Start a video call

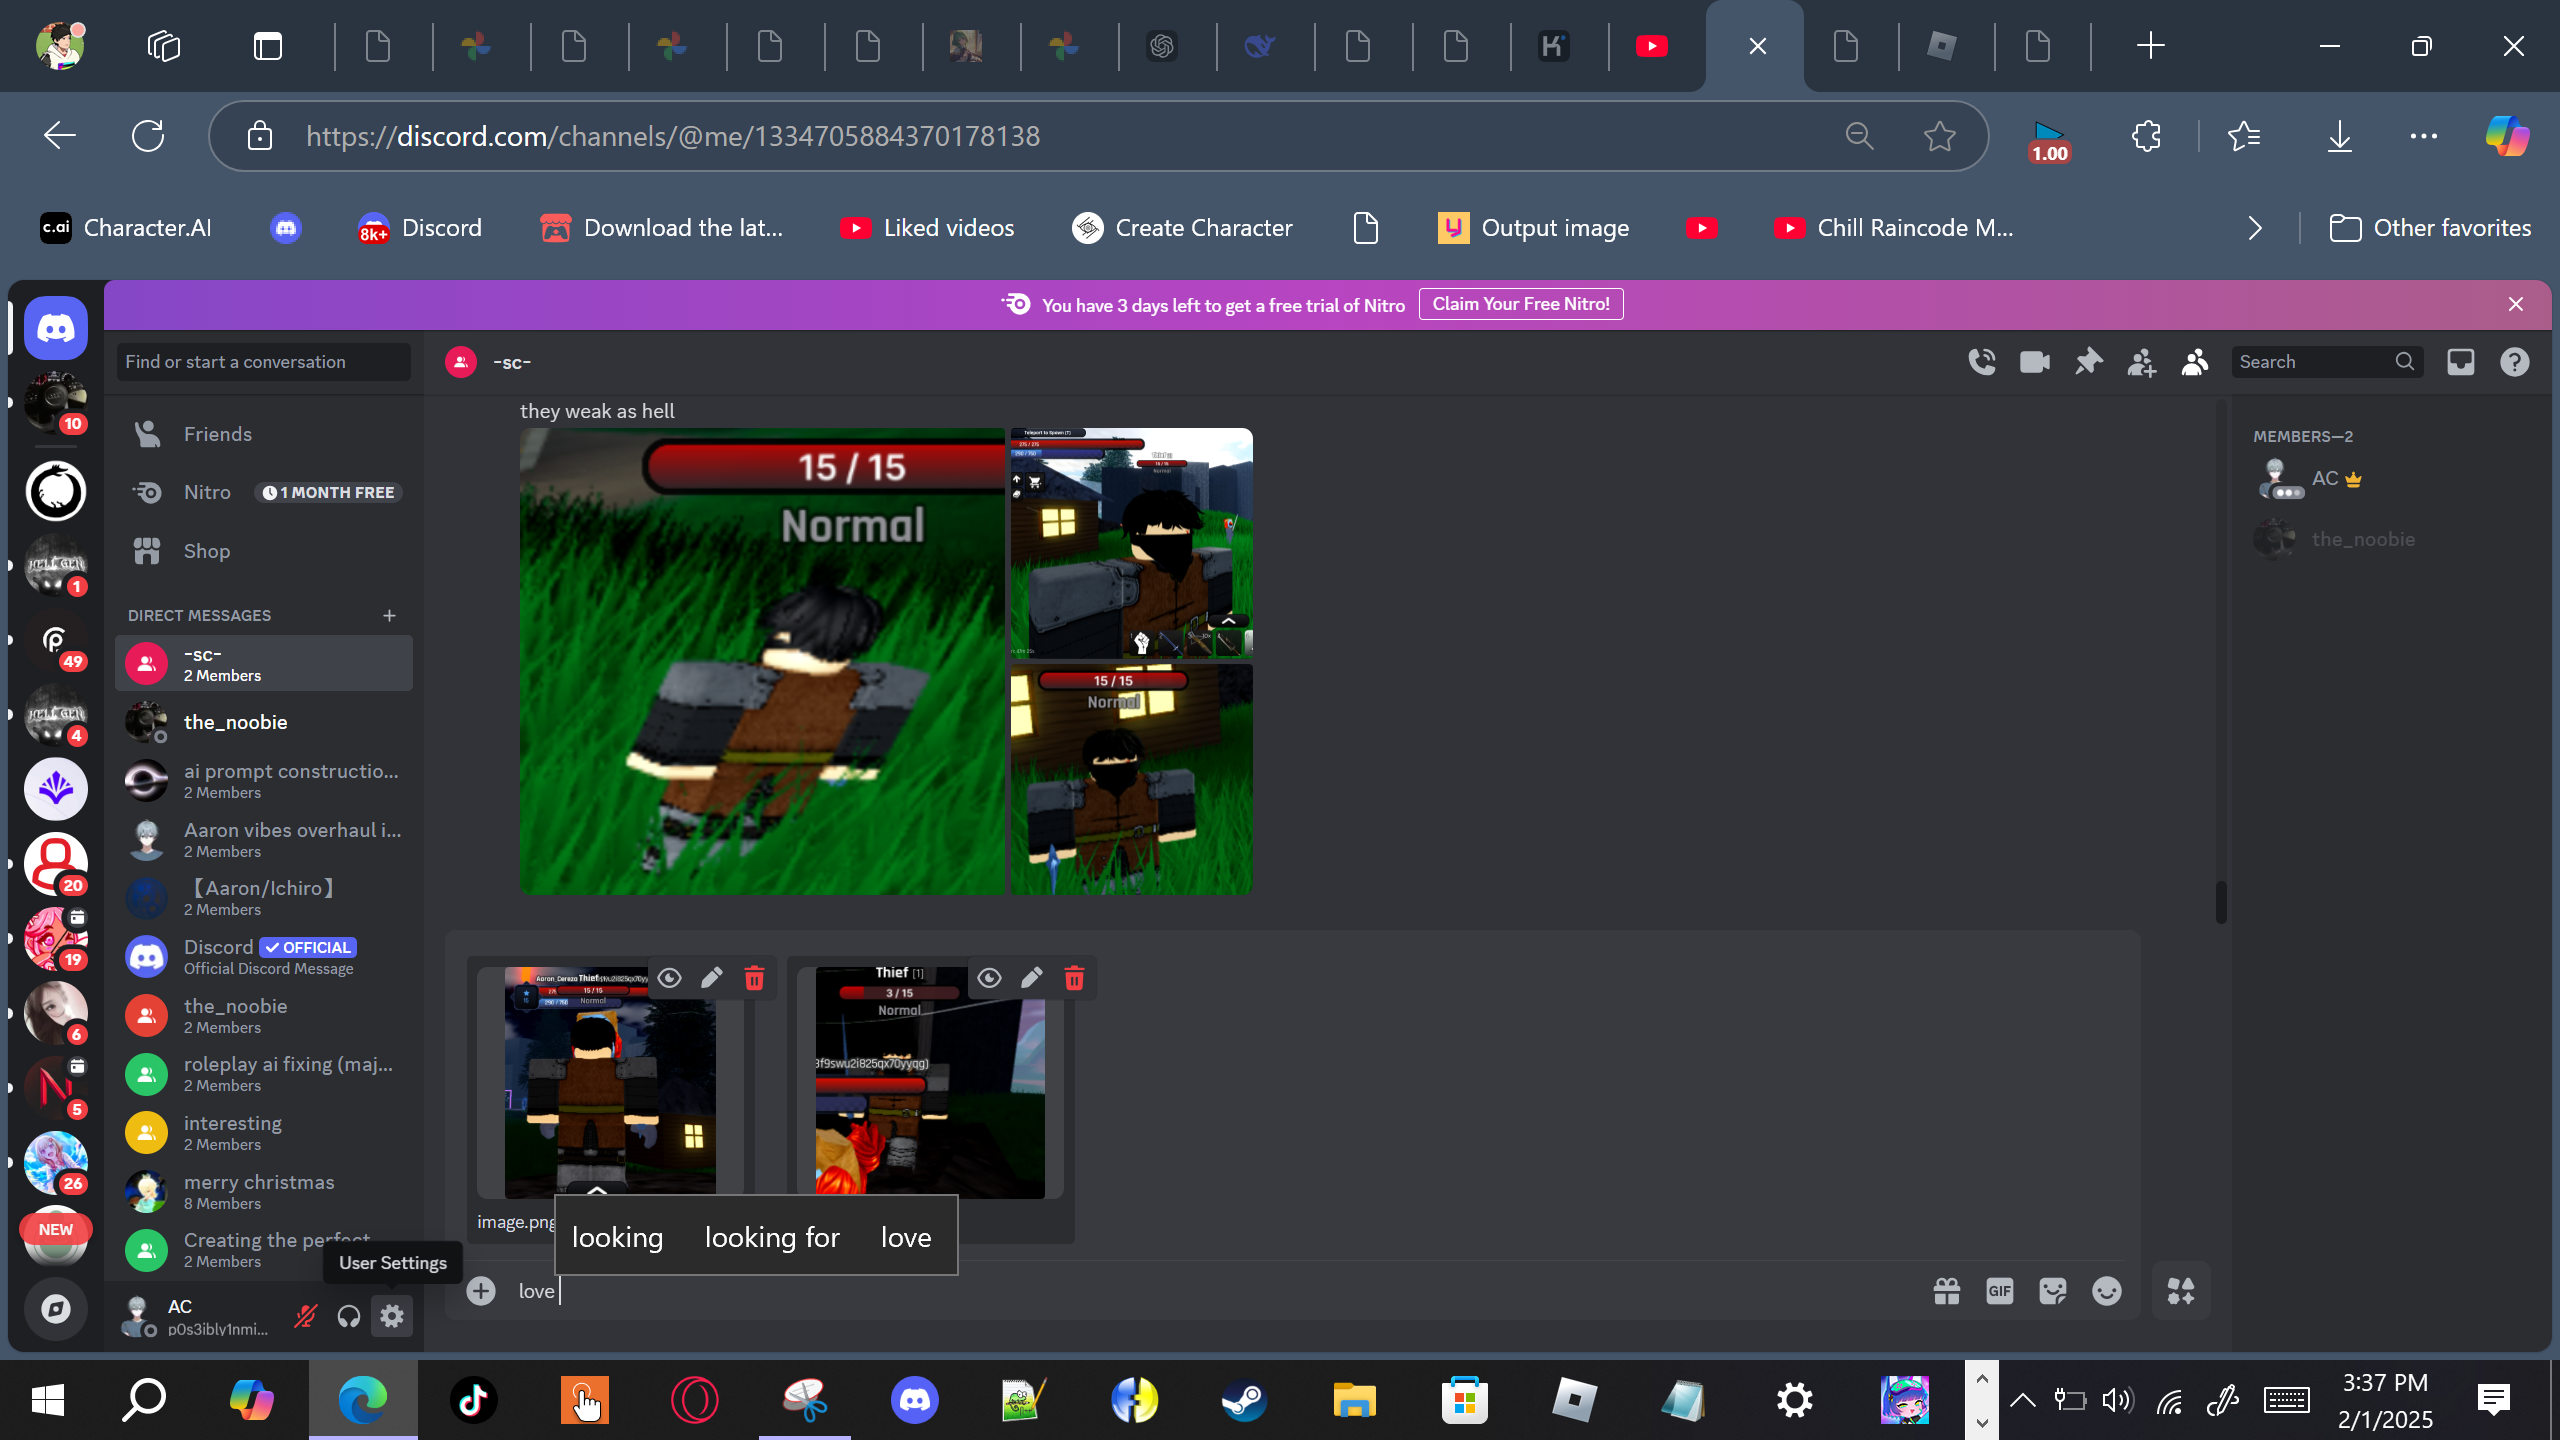(x=2034, y=362)
